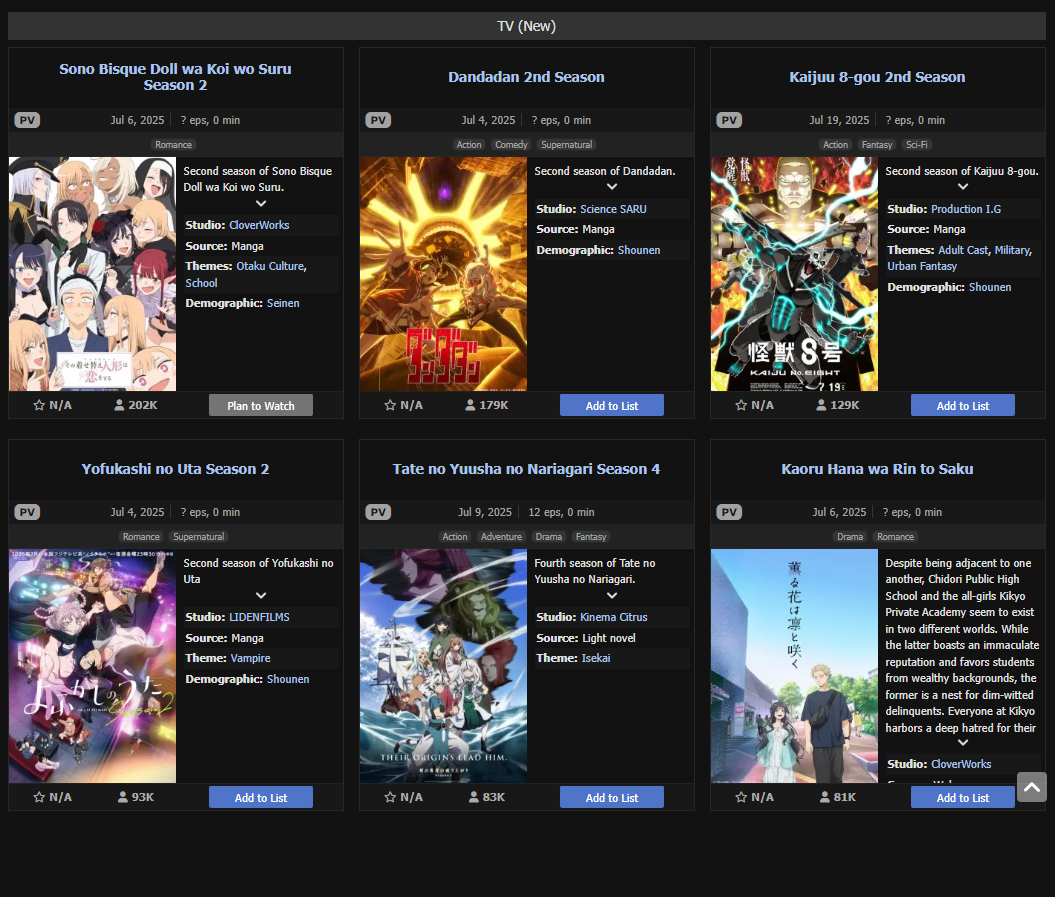This screenshot has height=897, width=1055.
Task: Open the Kaoru Hana wa Rin to Saku title
Action: [x=877, y=469]
